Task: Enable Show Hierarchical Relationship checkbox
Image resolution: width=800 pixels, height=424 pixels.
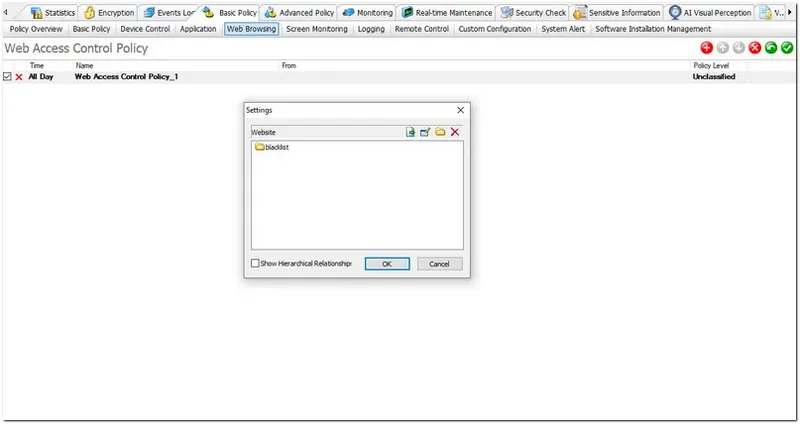Action: coord(255,263)
